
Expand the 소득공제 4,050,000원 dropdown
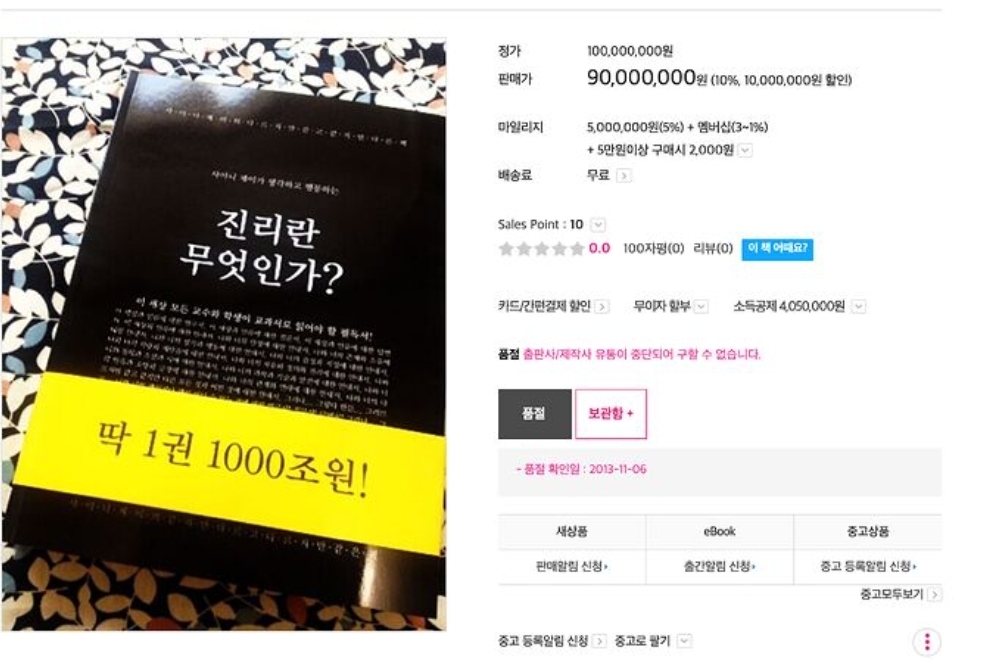click(858, 307)
